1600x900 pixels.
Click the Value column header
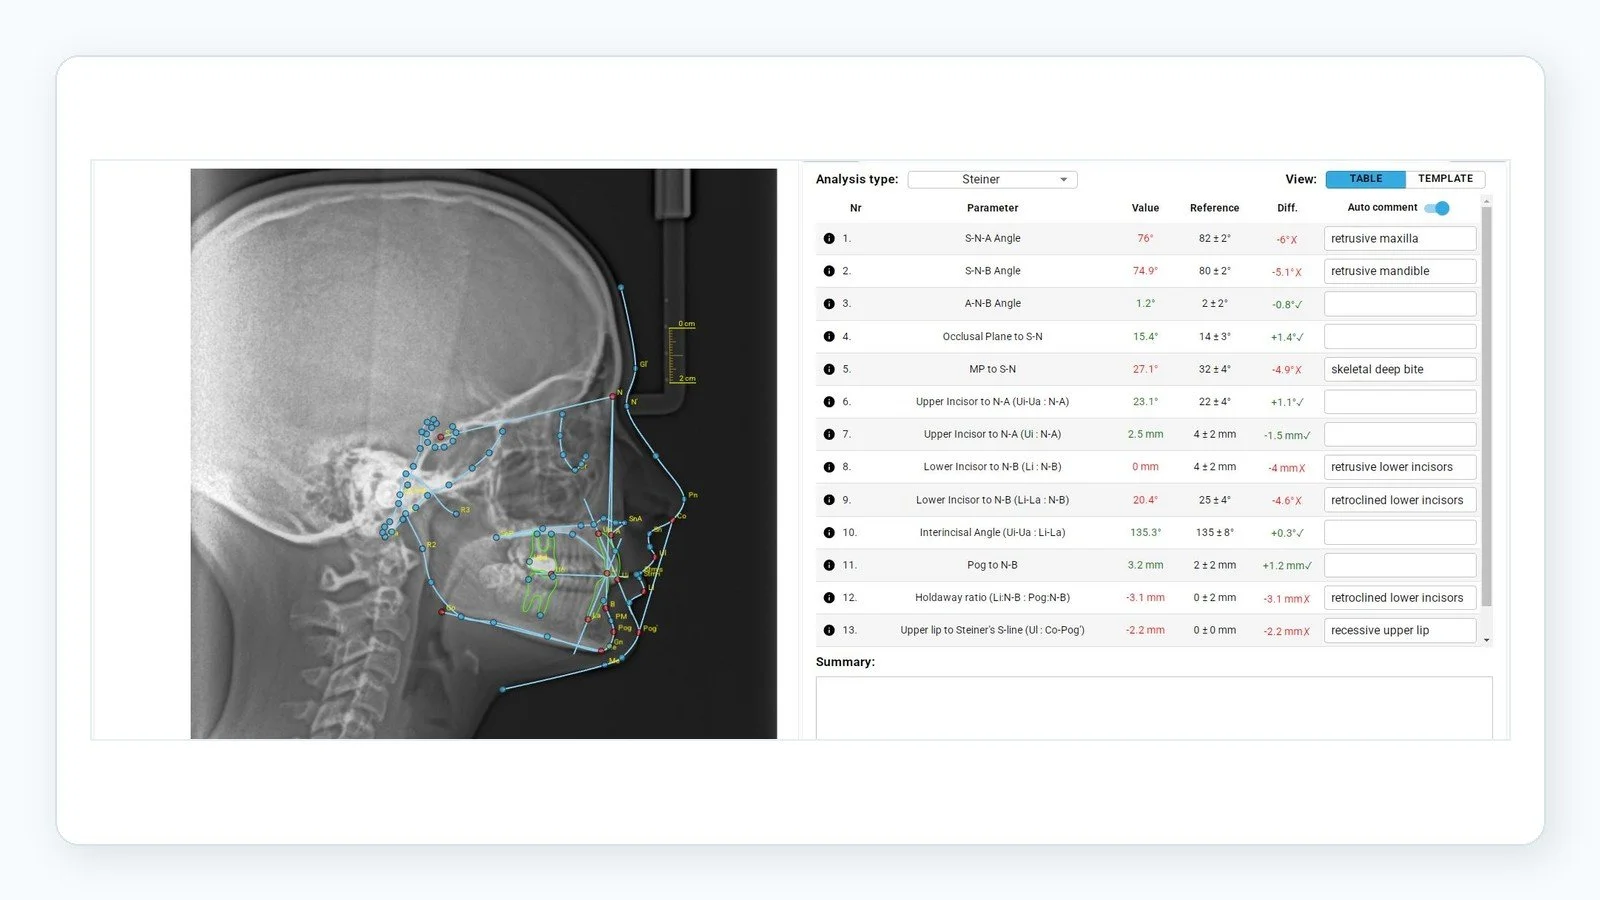(1145, 208)
